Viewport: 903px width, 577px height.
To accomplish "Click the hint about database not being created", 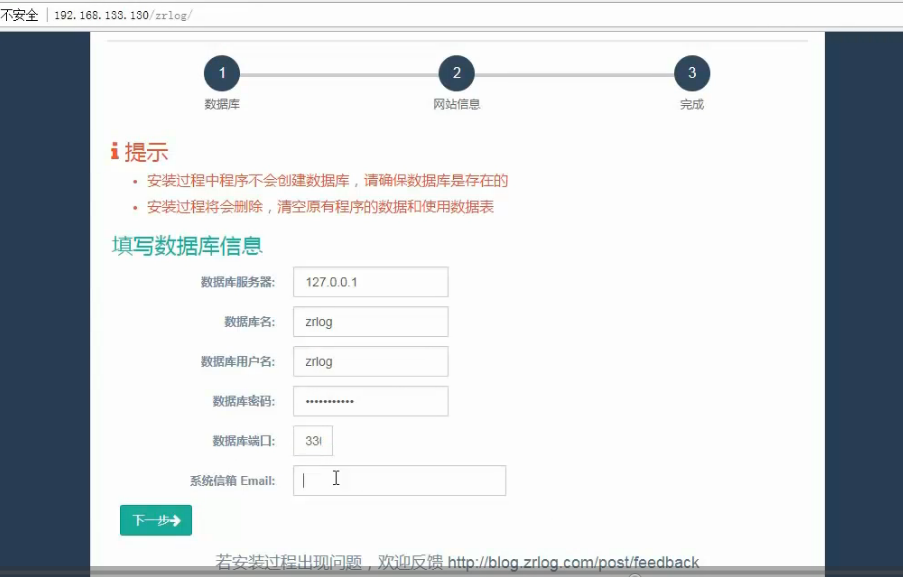I will (327, 181).
